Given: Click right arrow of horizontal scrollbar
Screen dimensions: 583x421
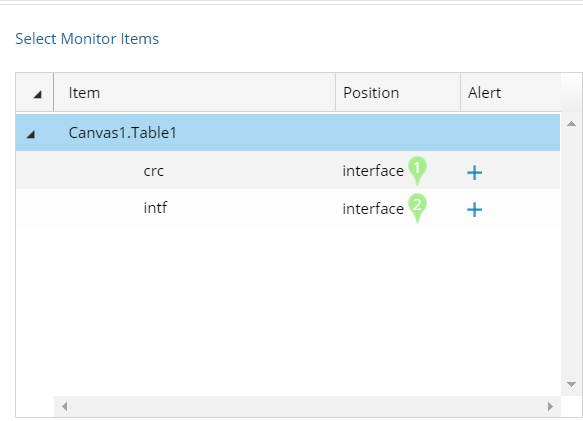Looking at the screenshot, I should [x=550, y=406].
